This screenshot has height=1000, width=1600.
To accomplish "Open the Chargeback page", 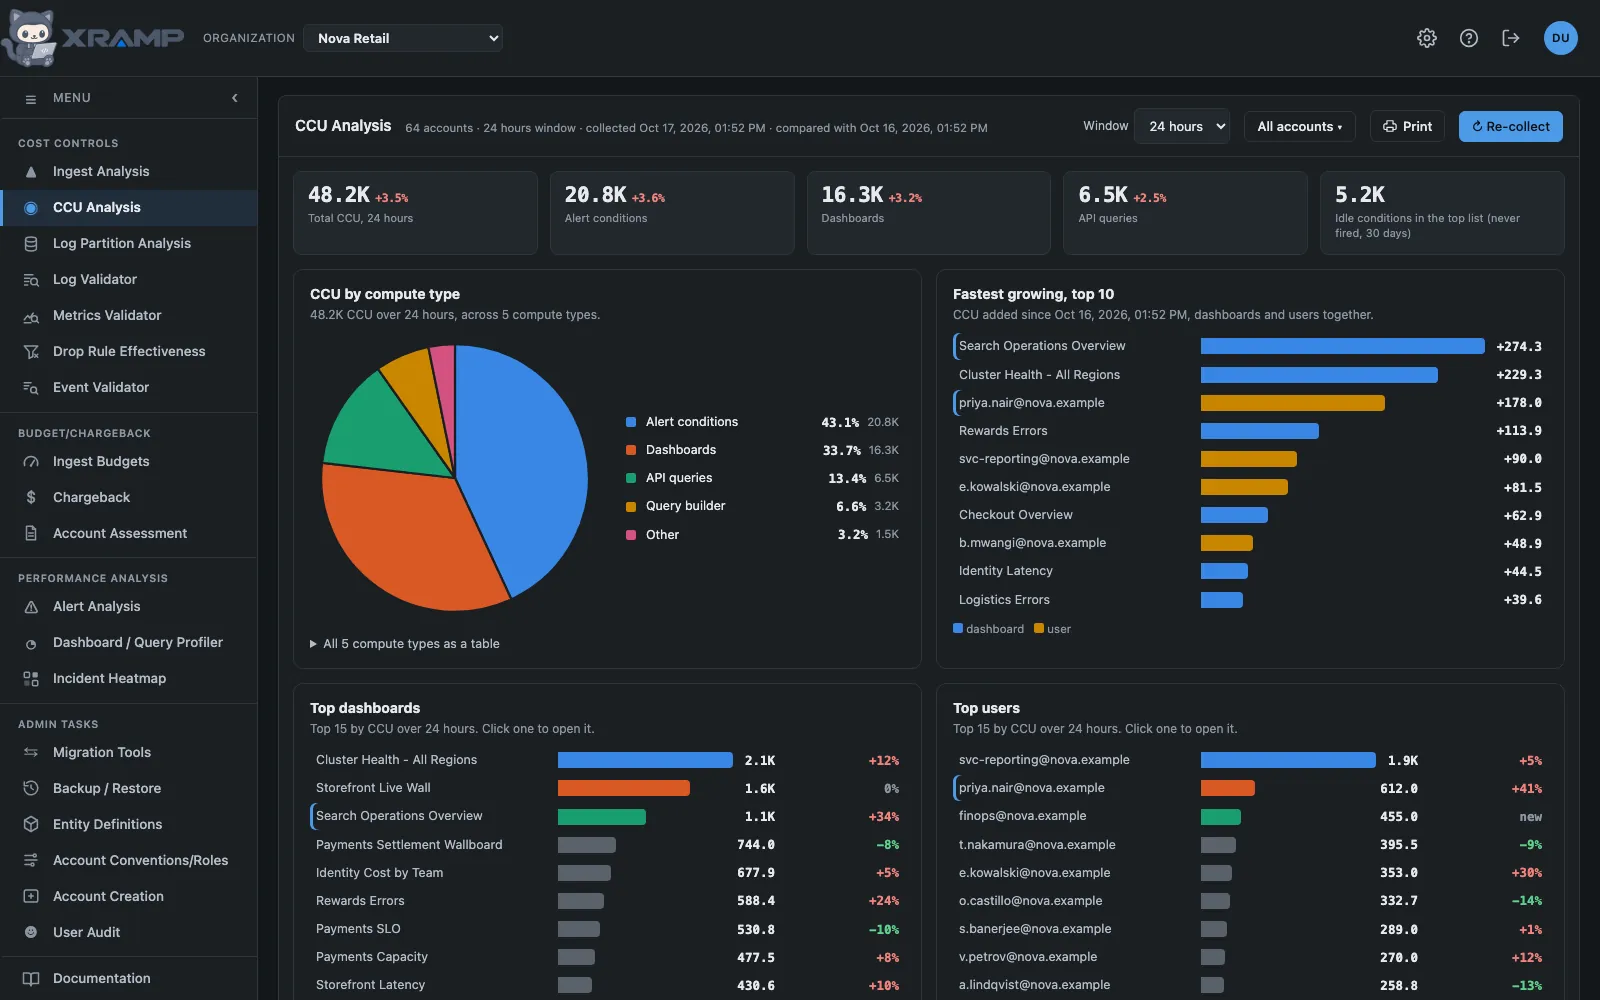I will 129,498.
